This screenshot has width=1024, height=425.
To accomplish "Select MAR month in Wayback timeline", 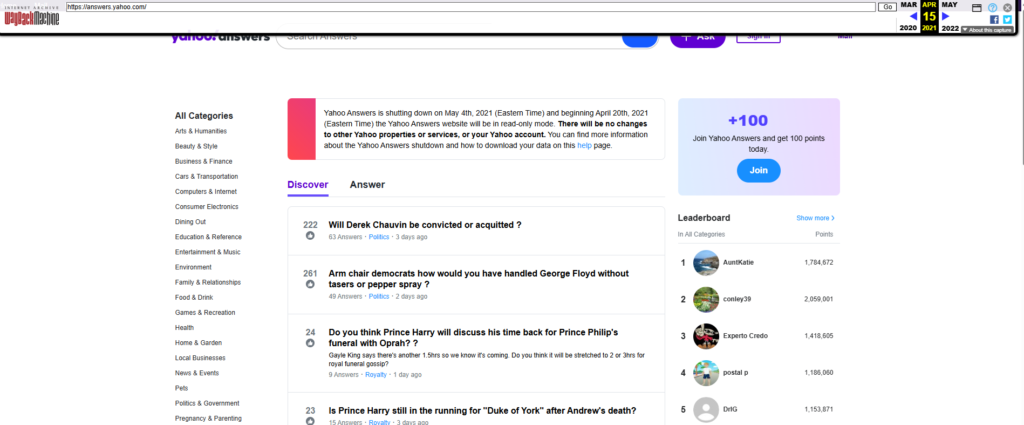I will point(908,5).
